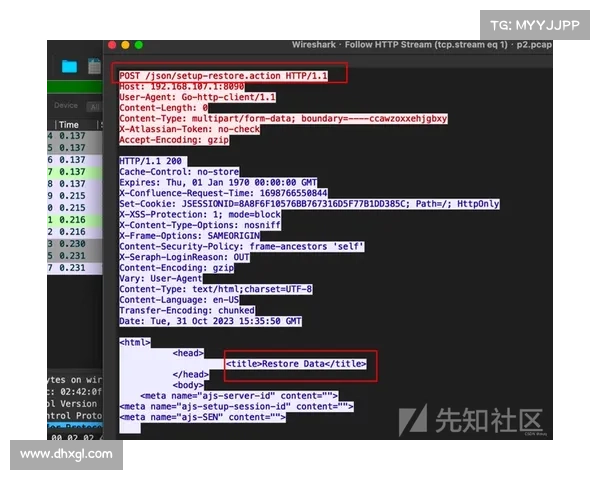Sort packets by the Time column header
This screenshot has height=480, width=600.
point(69,125)
